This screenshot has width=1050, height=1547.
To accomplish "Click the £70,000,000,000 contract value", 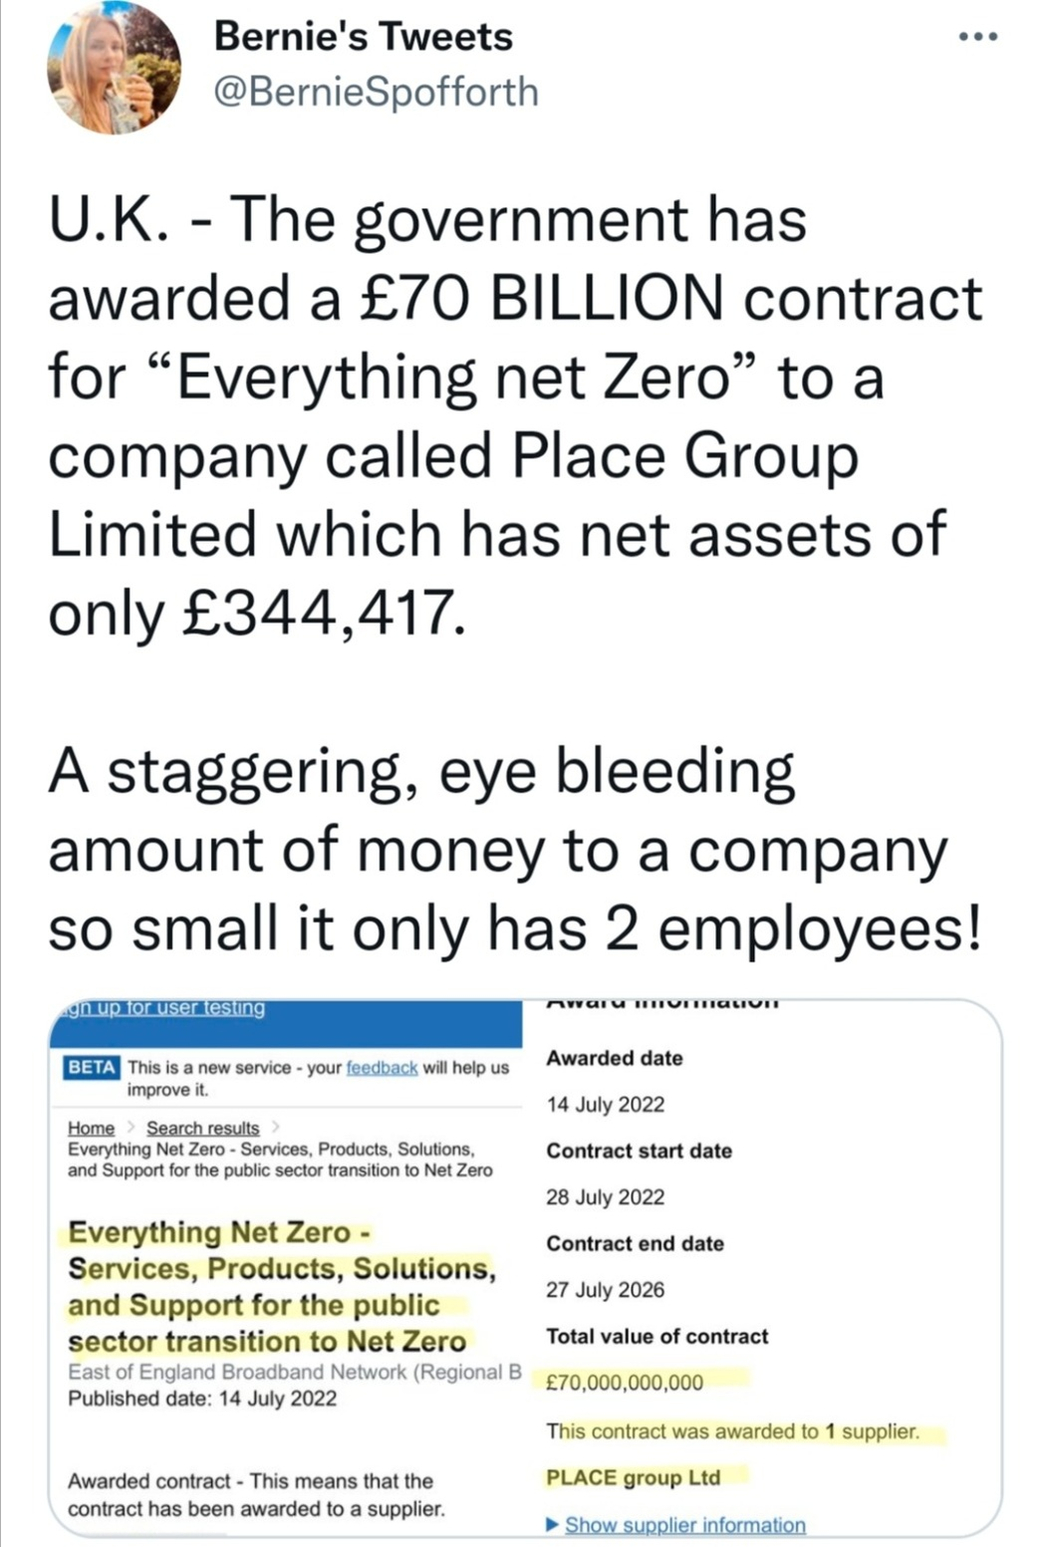I will (625, 1383).
